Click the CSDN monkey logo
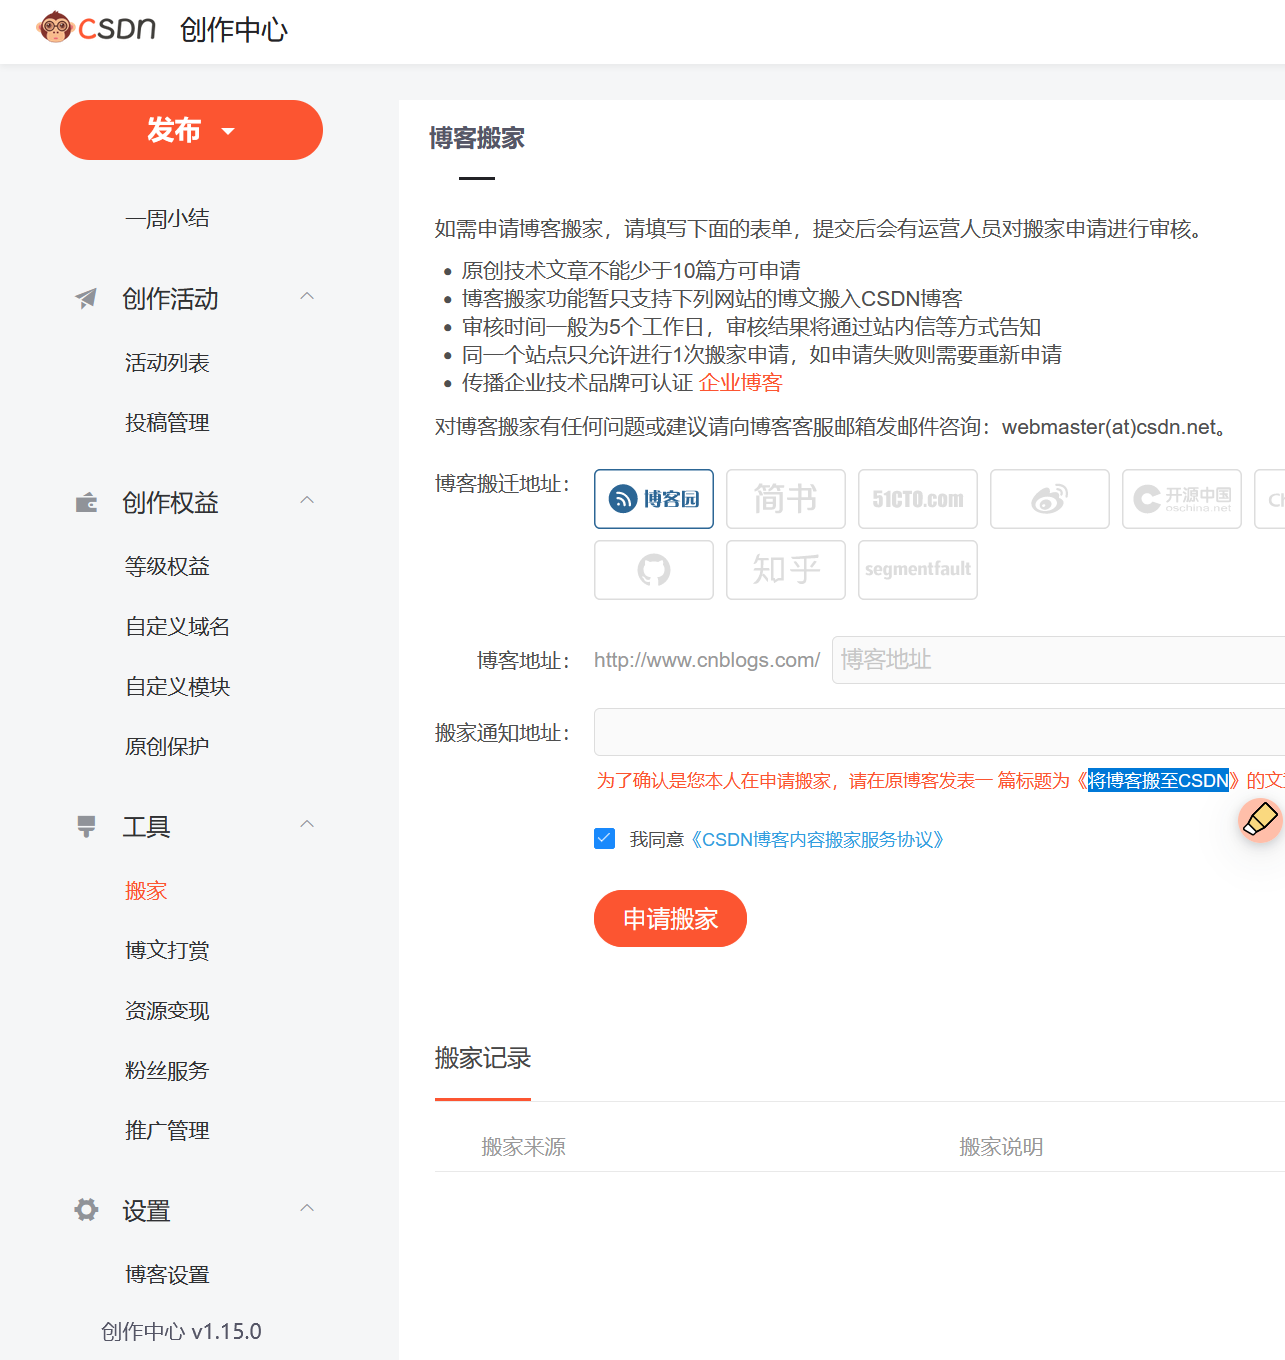 [96, 28]
